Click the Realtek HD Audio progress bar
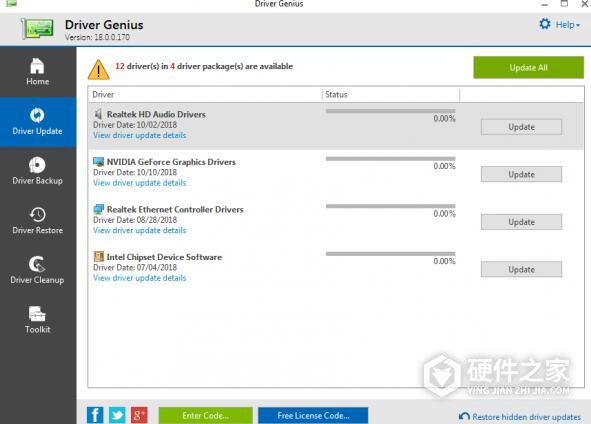 (x=390, y=111)
